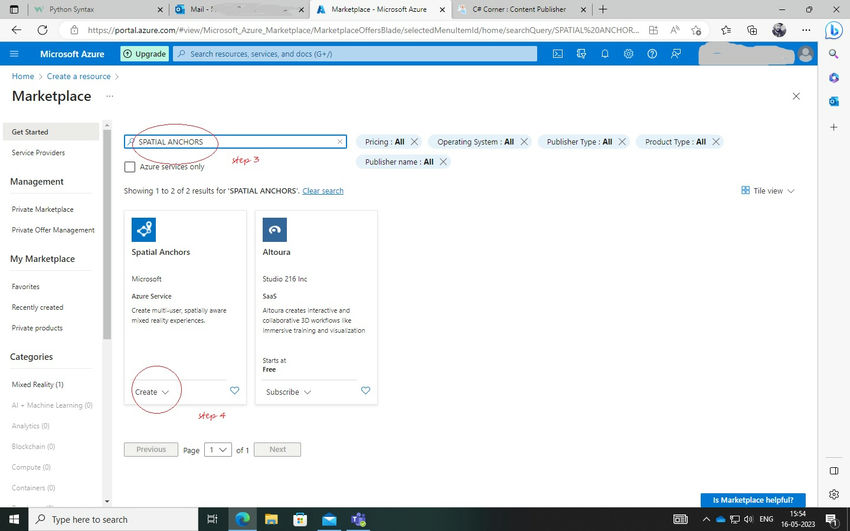This screenshot has width=850, height=531.
Task: Close the Marketplace blade
Action: [x=796, y=96]
